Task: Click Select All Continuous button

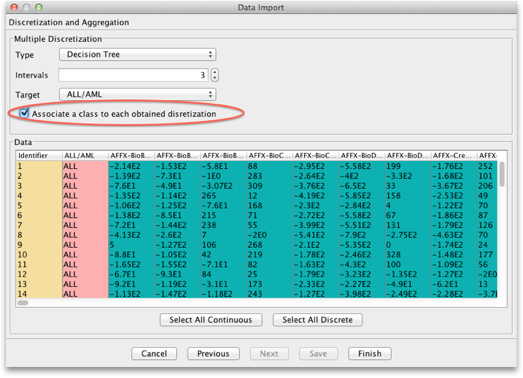Action: click(211, 320)
